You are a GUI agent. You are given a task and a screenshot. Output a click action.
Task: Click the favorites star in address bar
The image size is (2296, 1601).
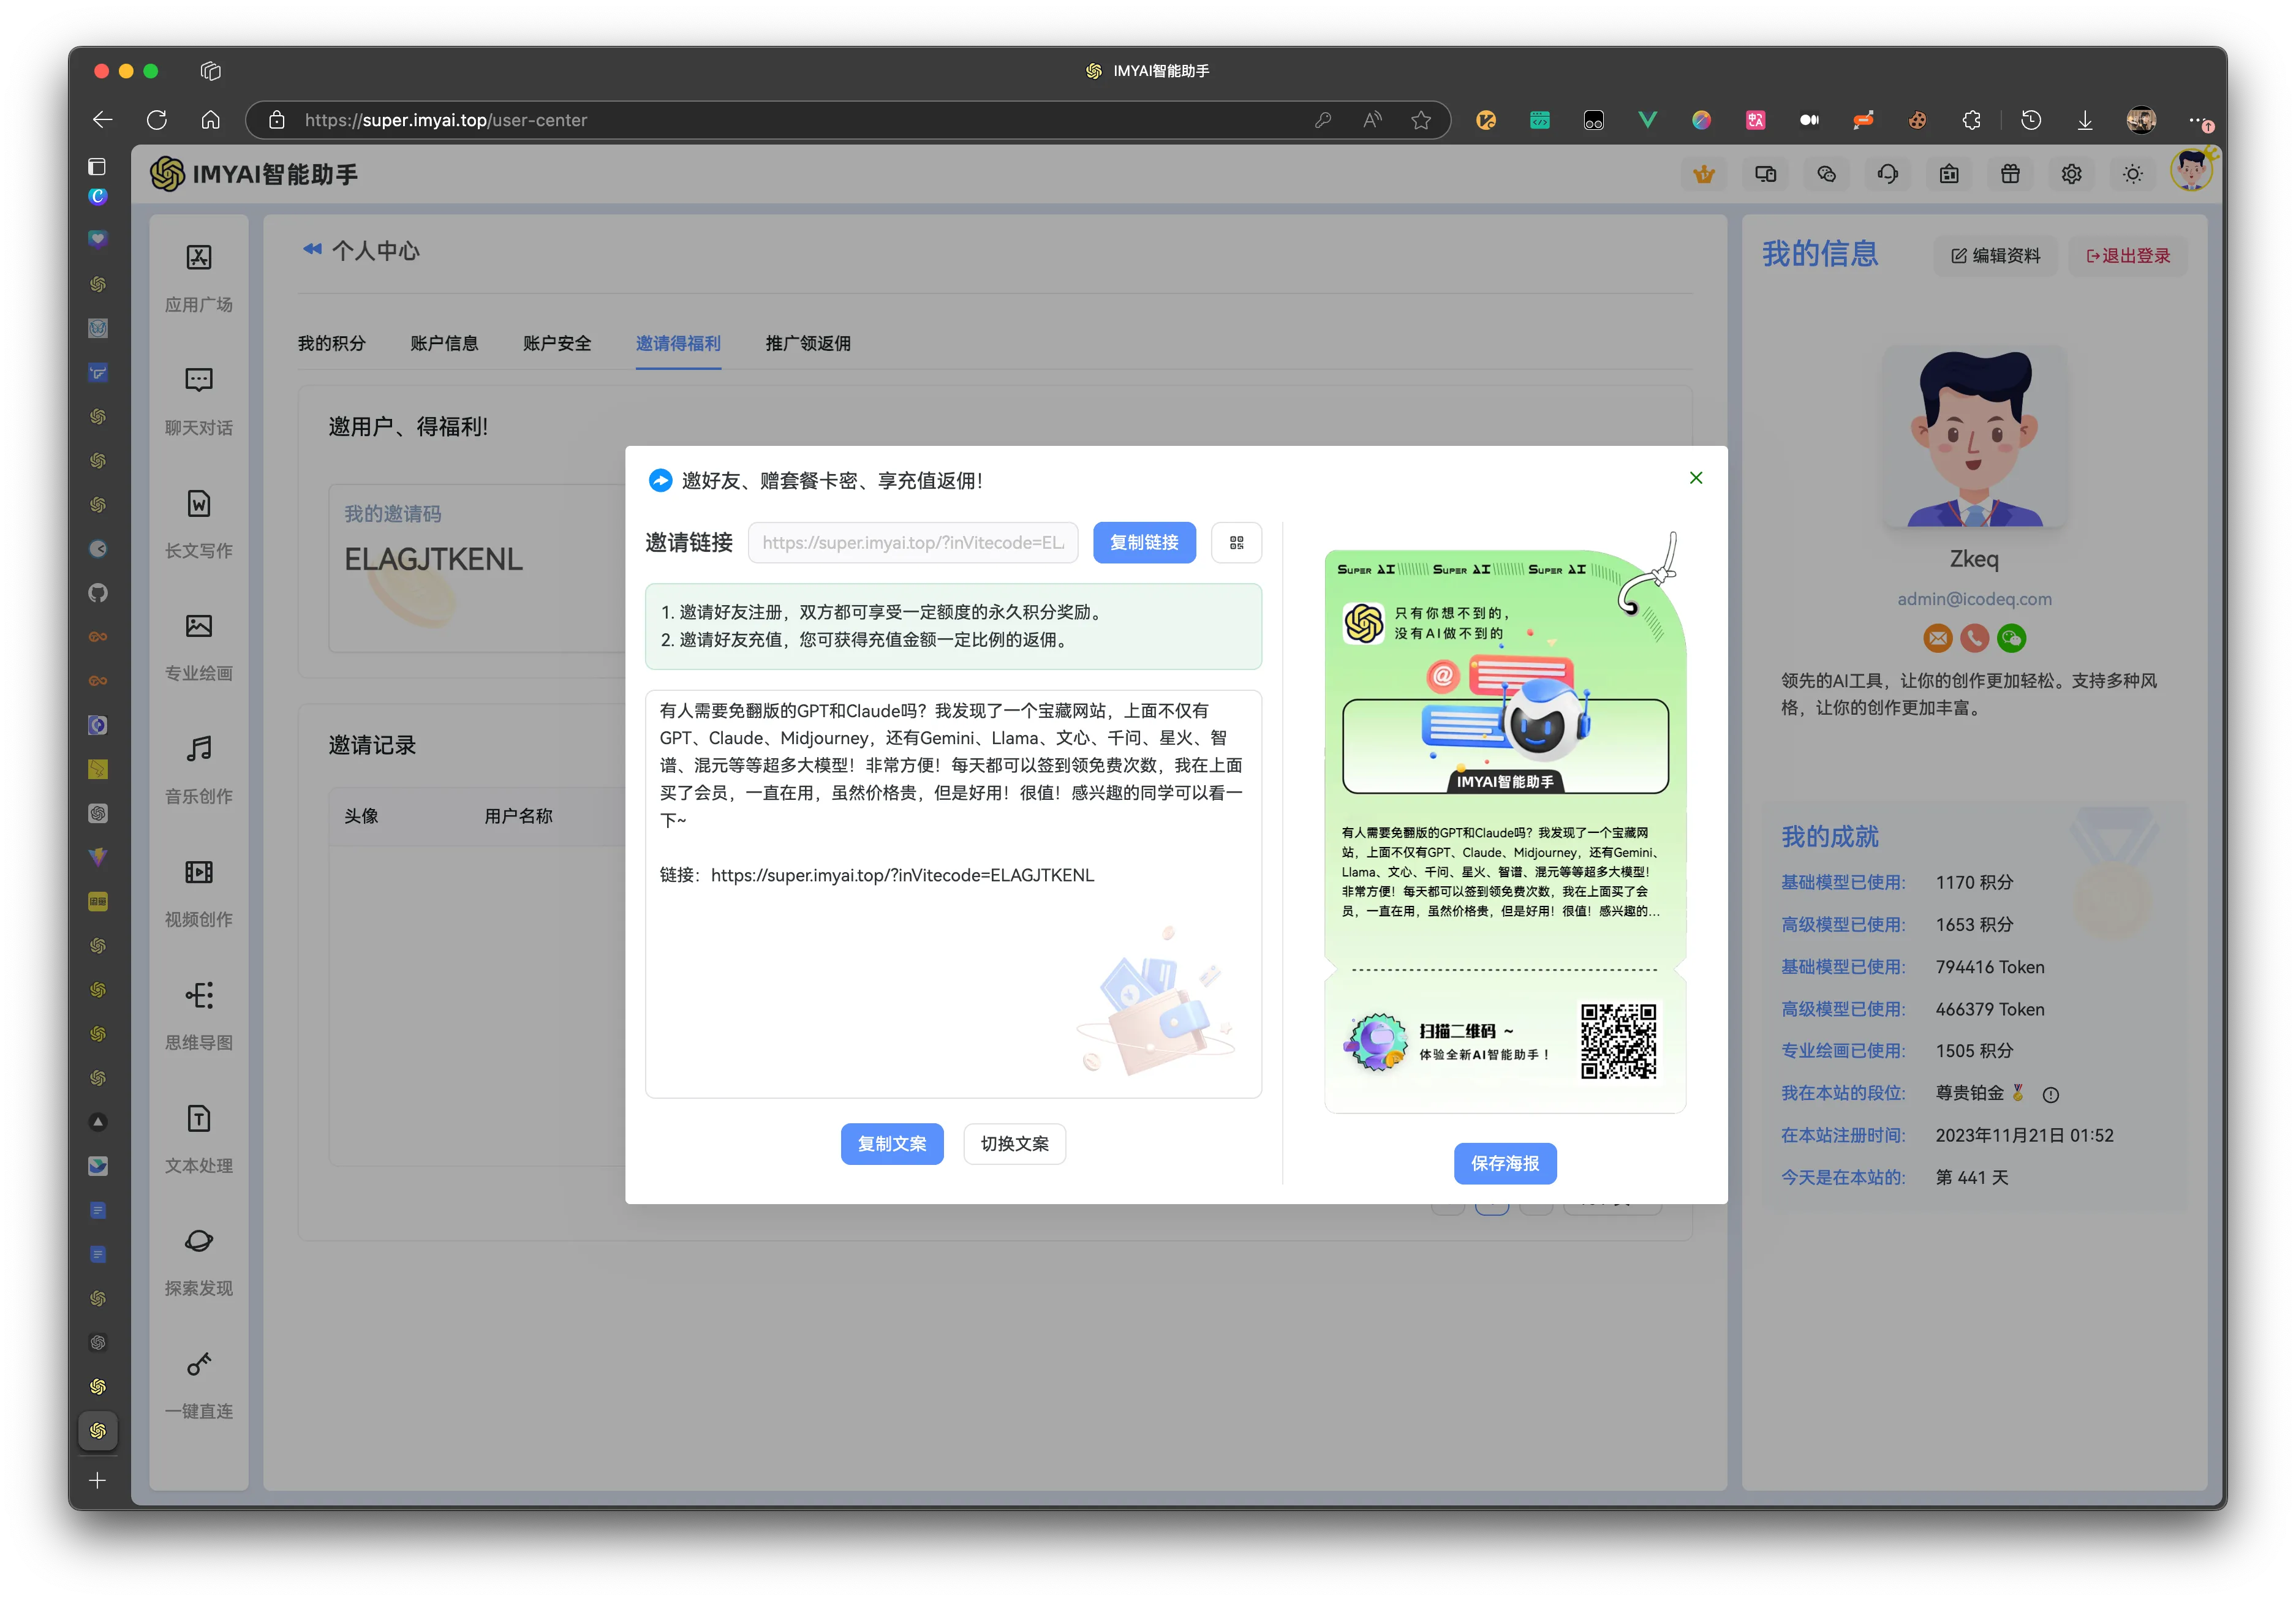click(1421, 120)
